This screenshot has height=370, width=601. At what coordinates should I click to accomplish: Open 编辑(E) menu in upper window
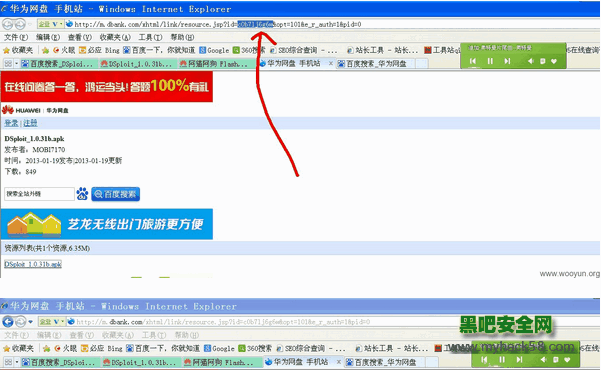[x=48, y=37]
